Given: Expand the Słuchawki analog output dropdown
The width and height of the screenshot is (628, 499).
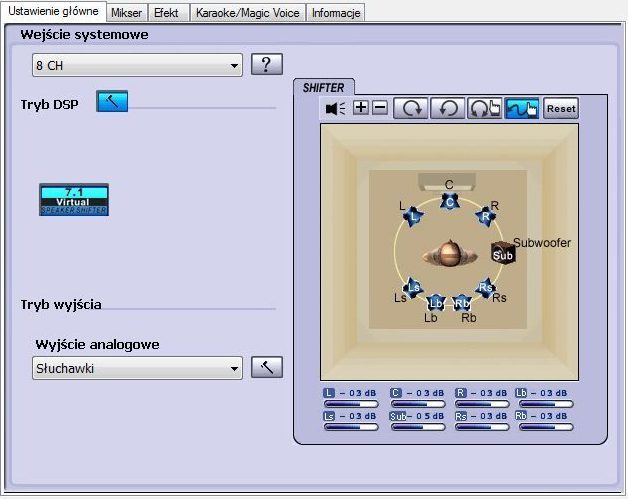Looking at the screenshot, I should click(x=137, y=368).
